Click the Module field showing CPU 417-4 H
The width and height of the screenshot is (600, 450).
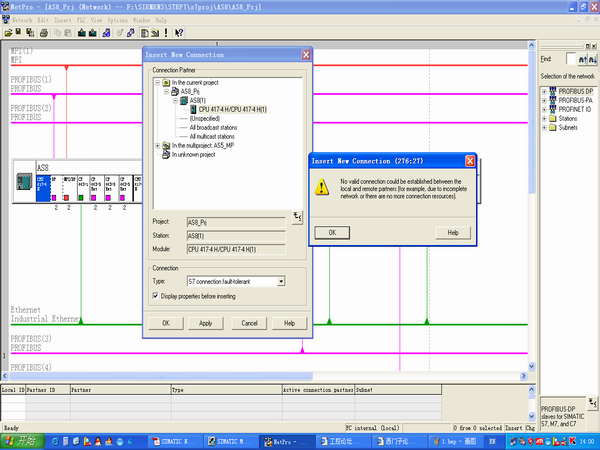click(236, 249)
